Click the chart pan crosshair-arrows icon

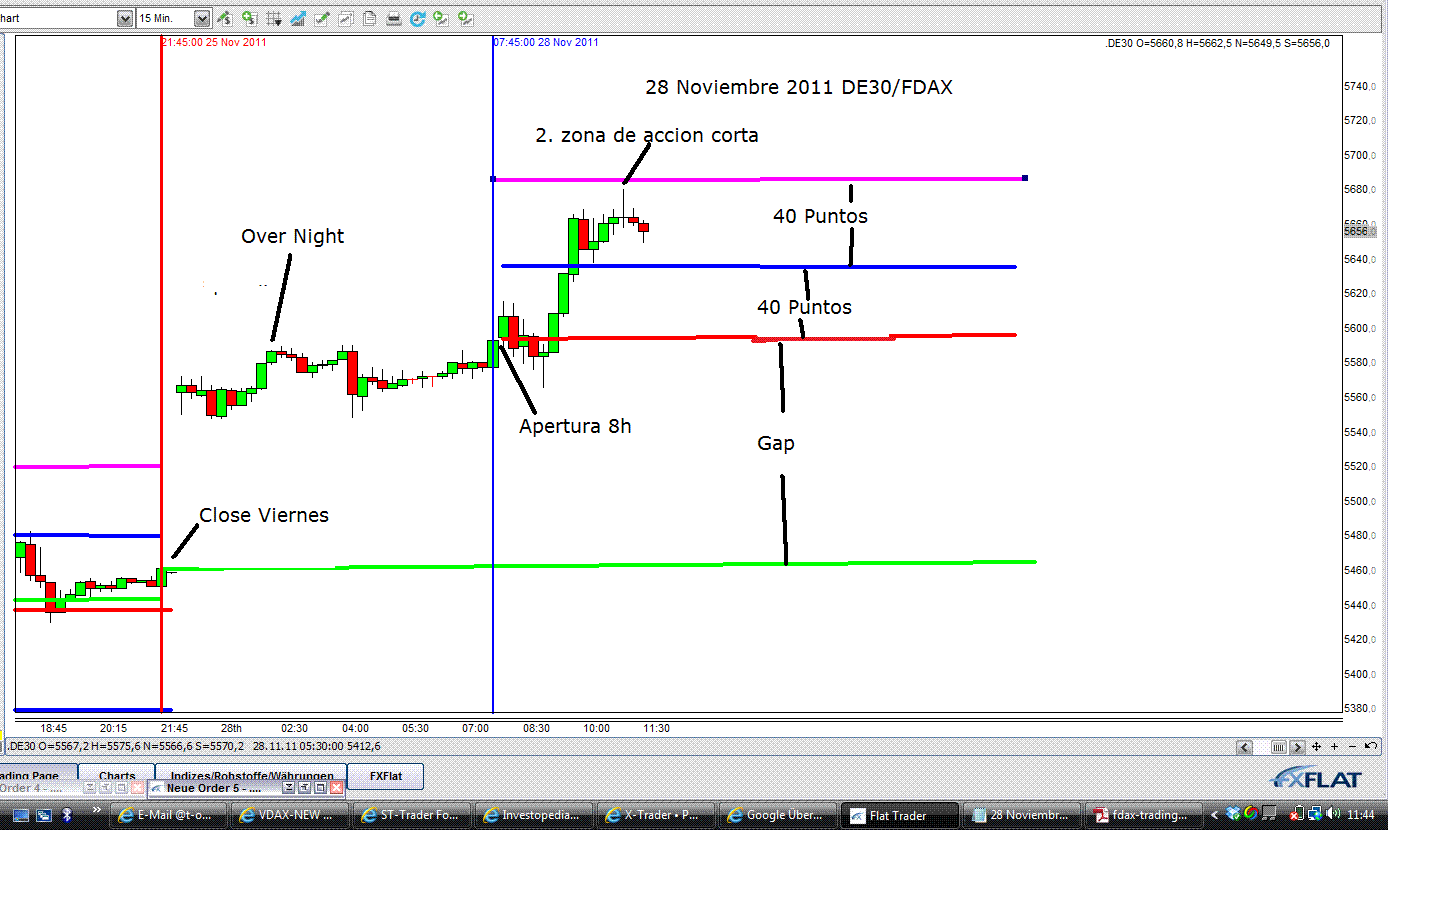pyautogui.click(x=1317, y=747)
